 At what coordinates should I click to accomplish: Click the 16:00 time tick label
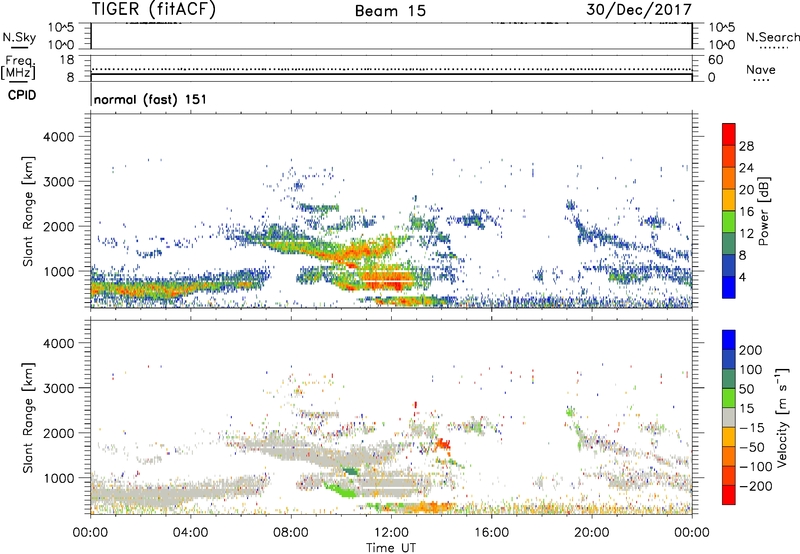point(491,533)
